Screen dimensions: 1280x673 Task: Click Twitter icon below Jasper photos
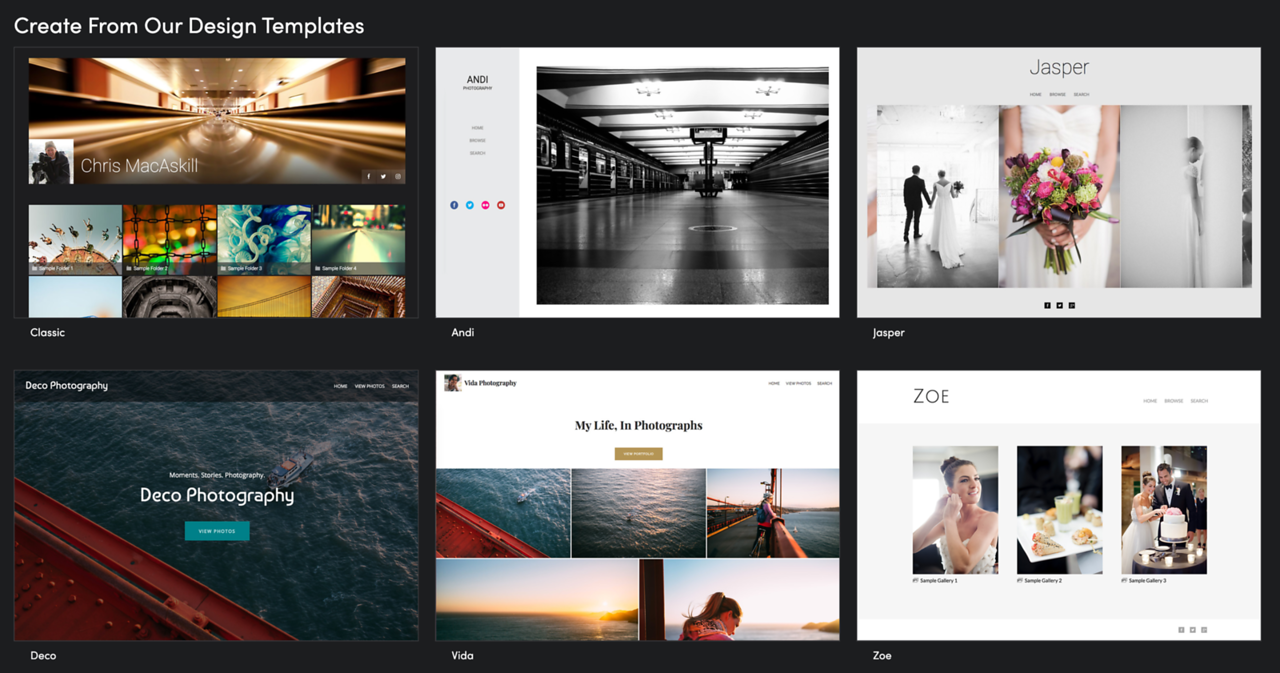pos(1059,305)
